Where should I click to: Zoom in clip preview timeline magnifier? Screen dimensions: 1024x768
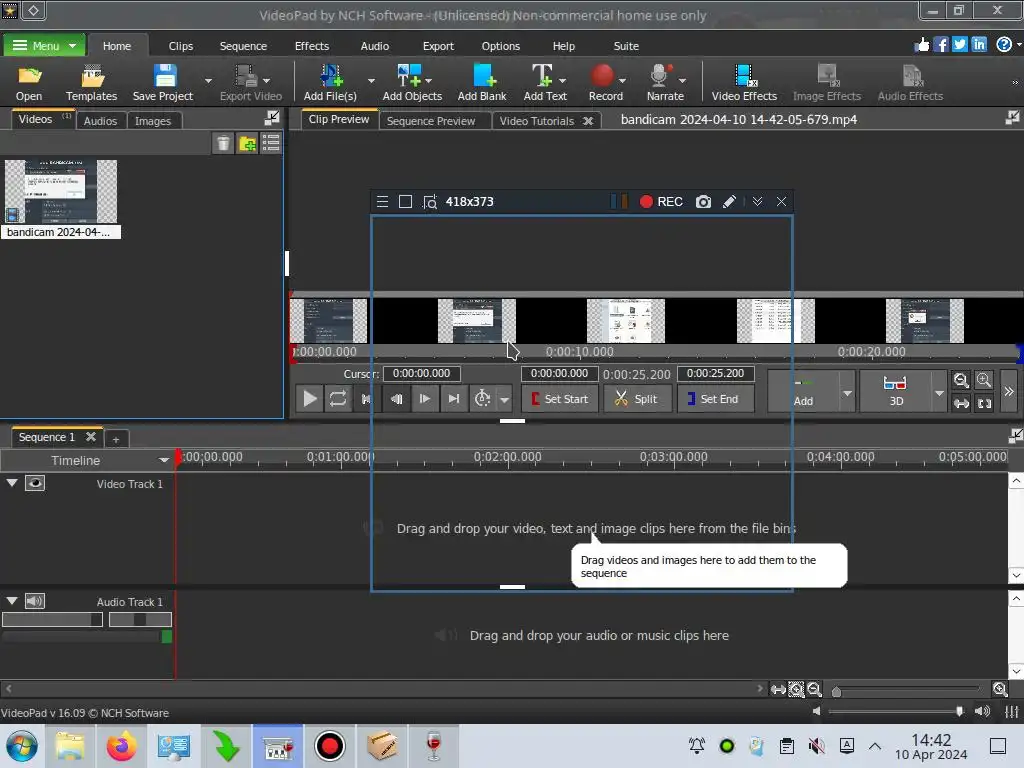984,381
